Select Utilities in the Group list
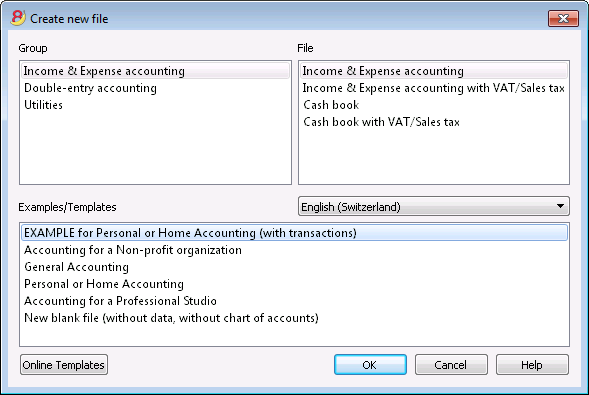589x395 pixels. click(43, 105)
